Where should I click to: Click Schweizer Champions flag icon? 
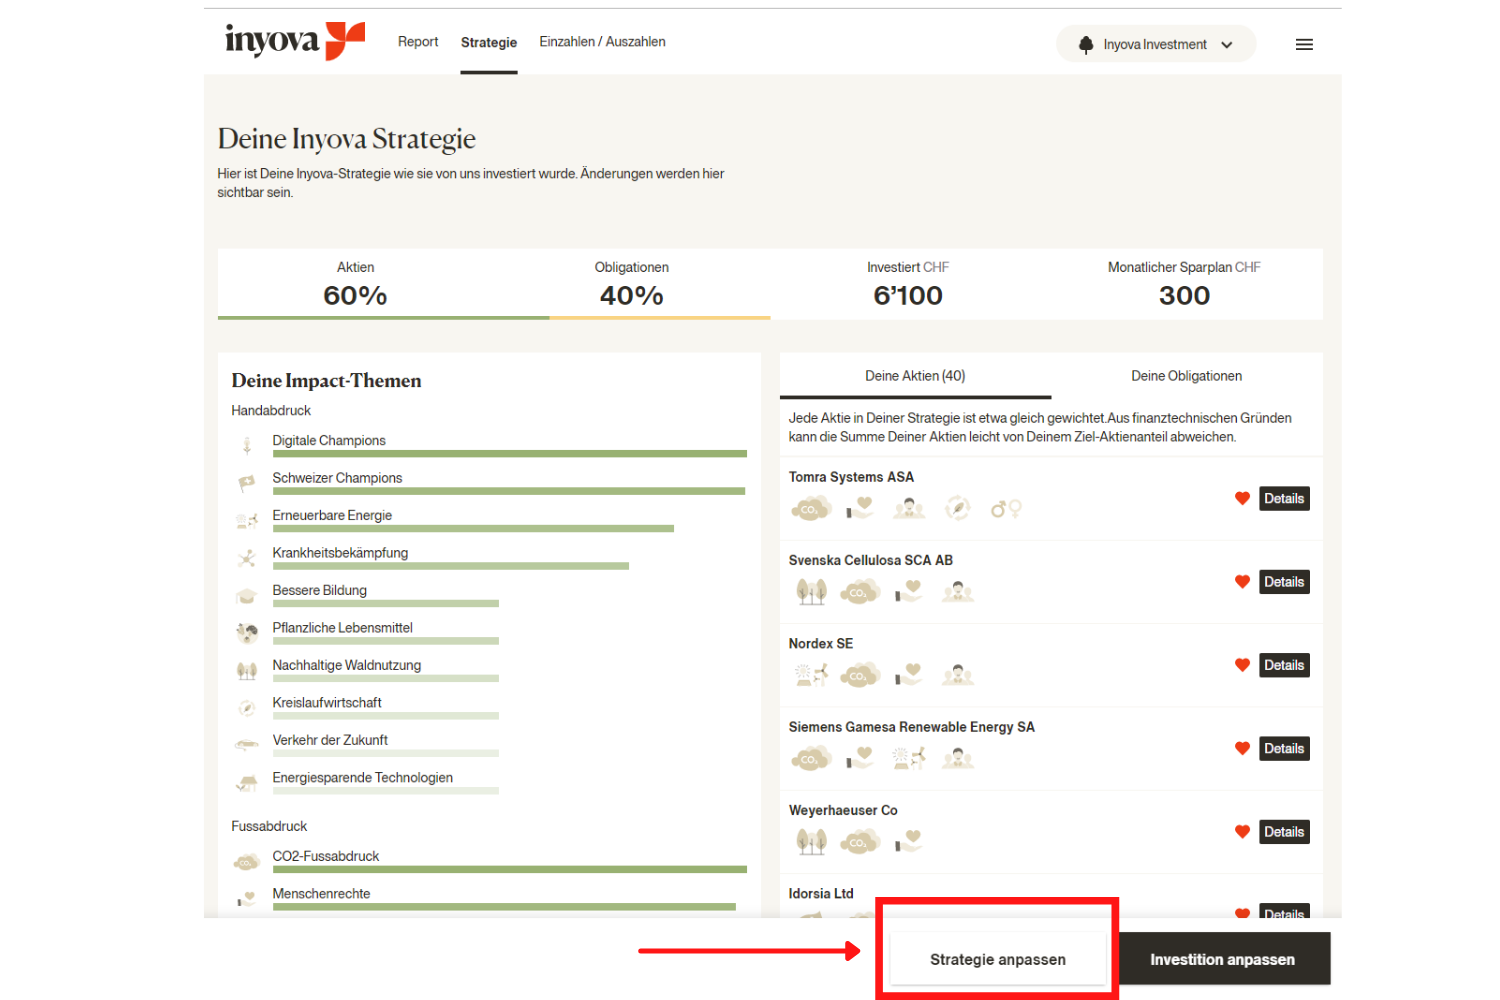247,484
